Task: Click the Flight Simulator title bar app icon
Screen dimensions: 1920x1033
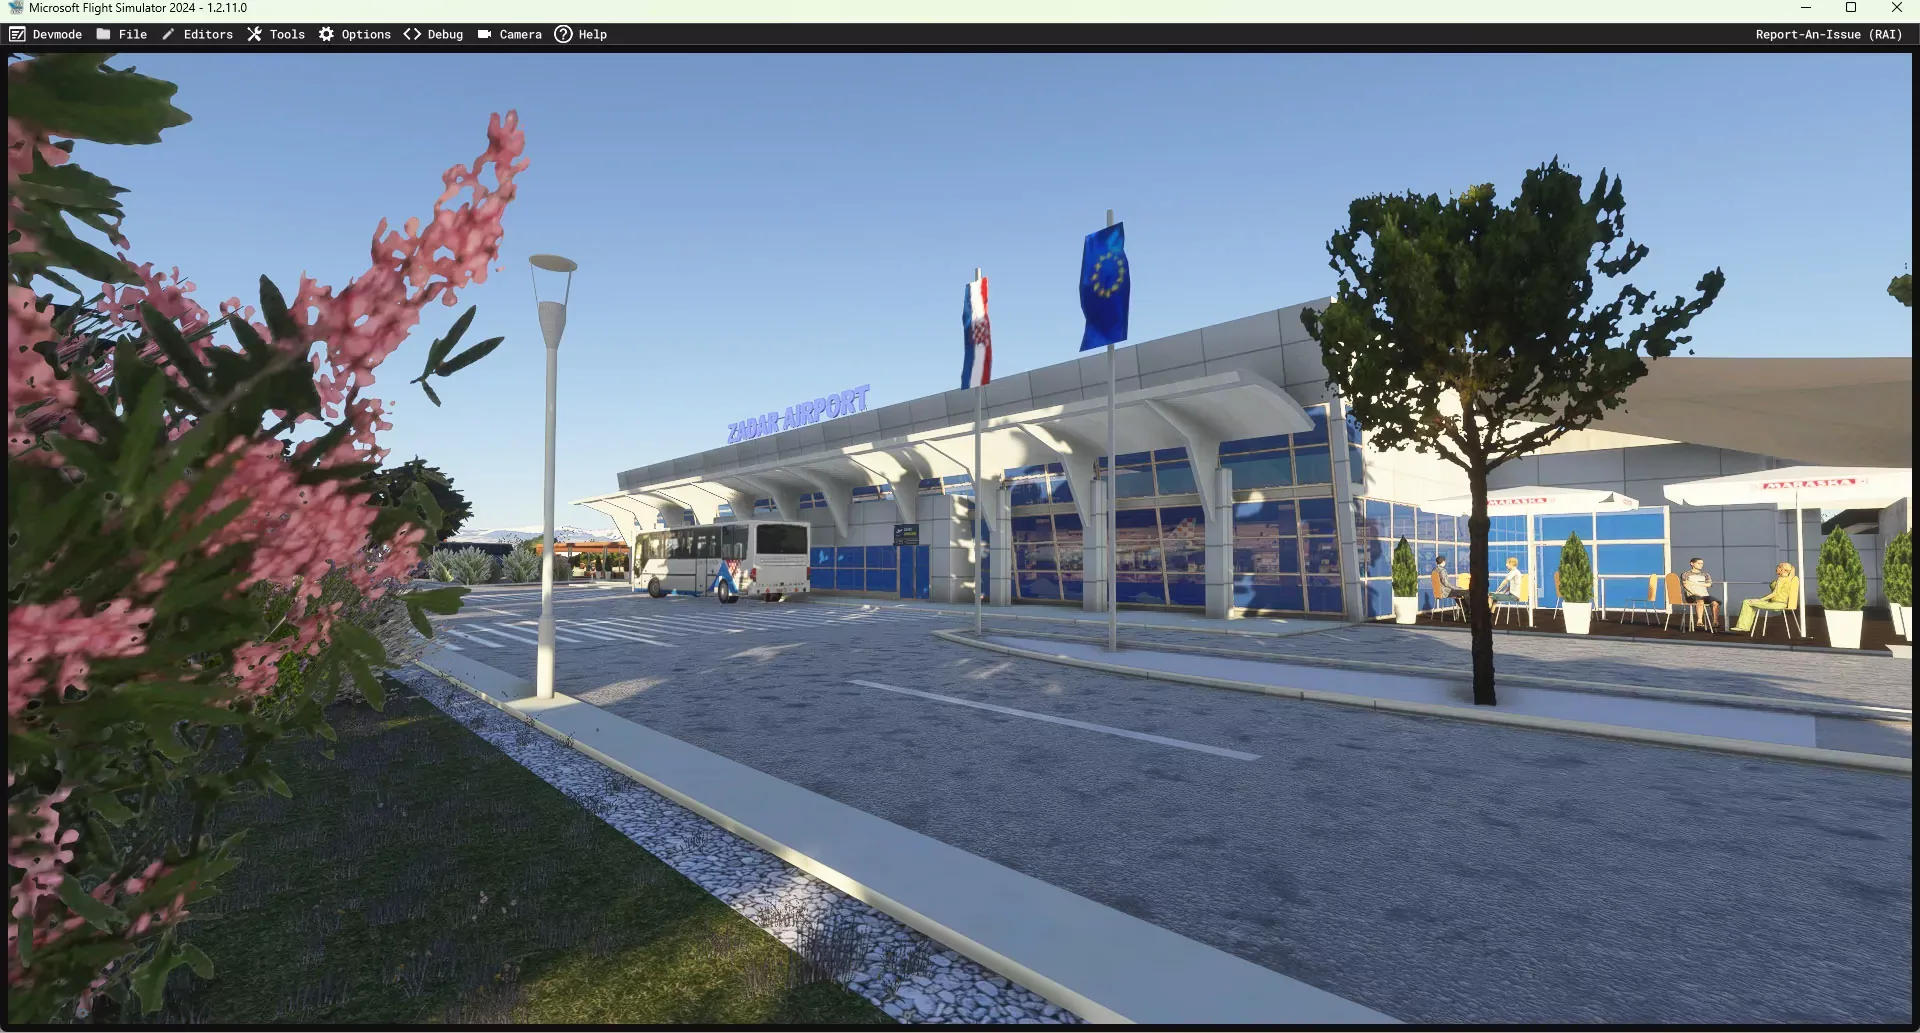Action: tap(15, 8)
